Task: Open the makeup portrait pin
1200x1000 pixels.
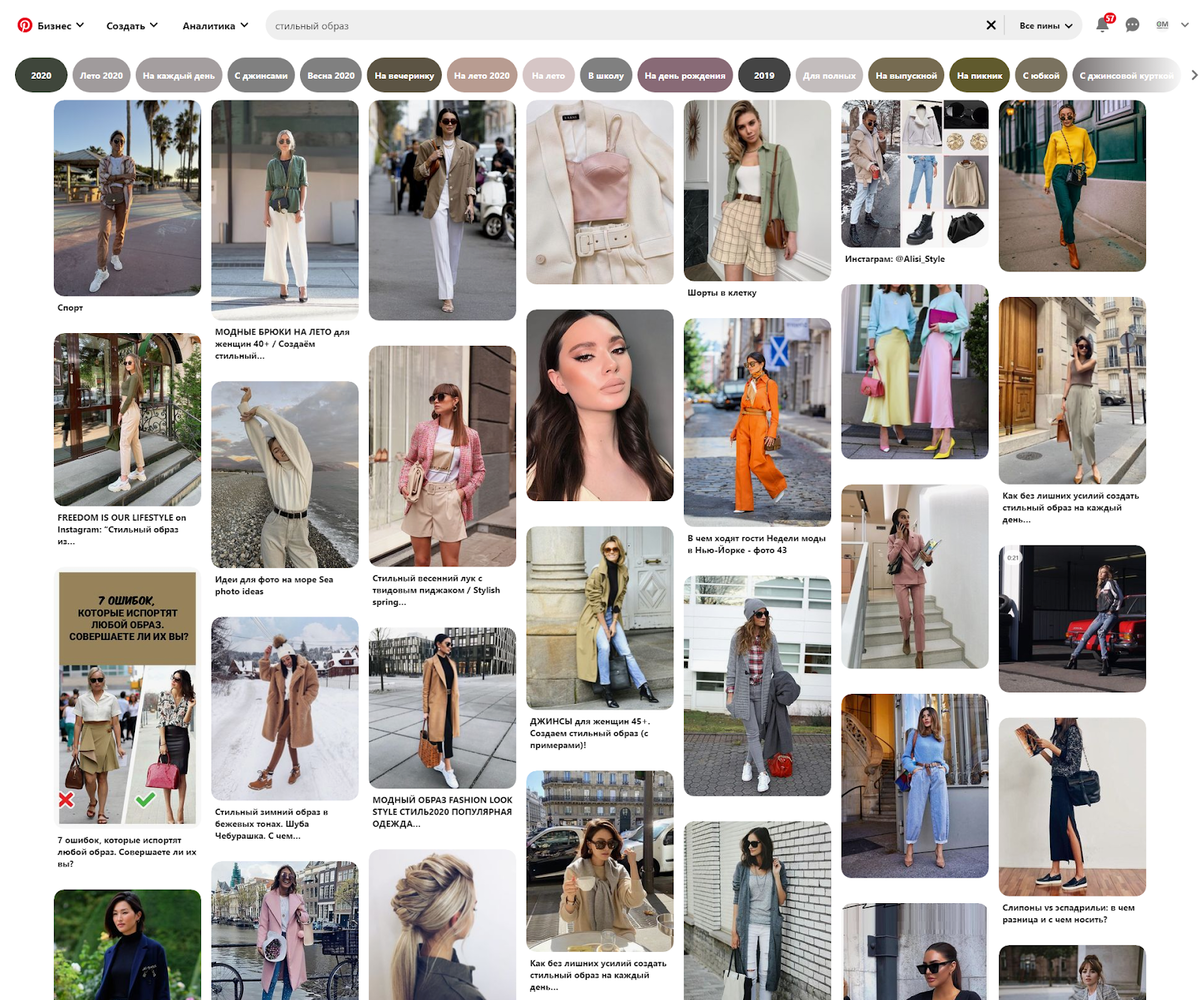Action: (600, 405)
